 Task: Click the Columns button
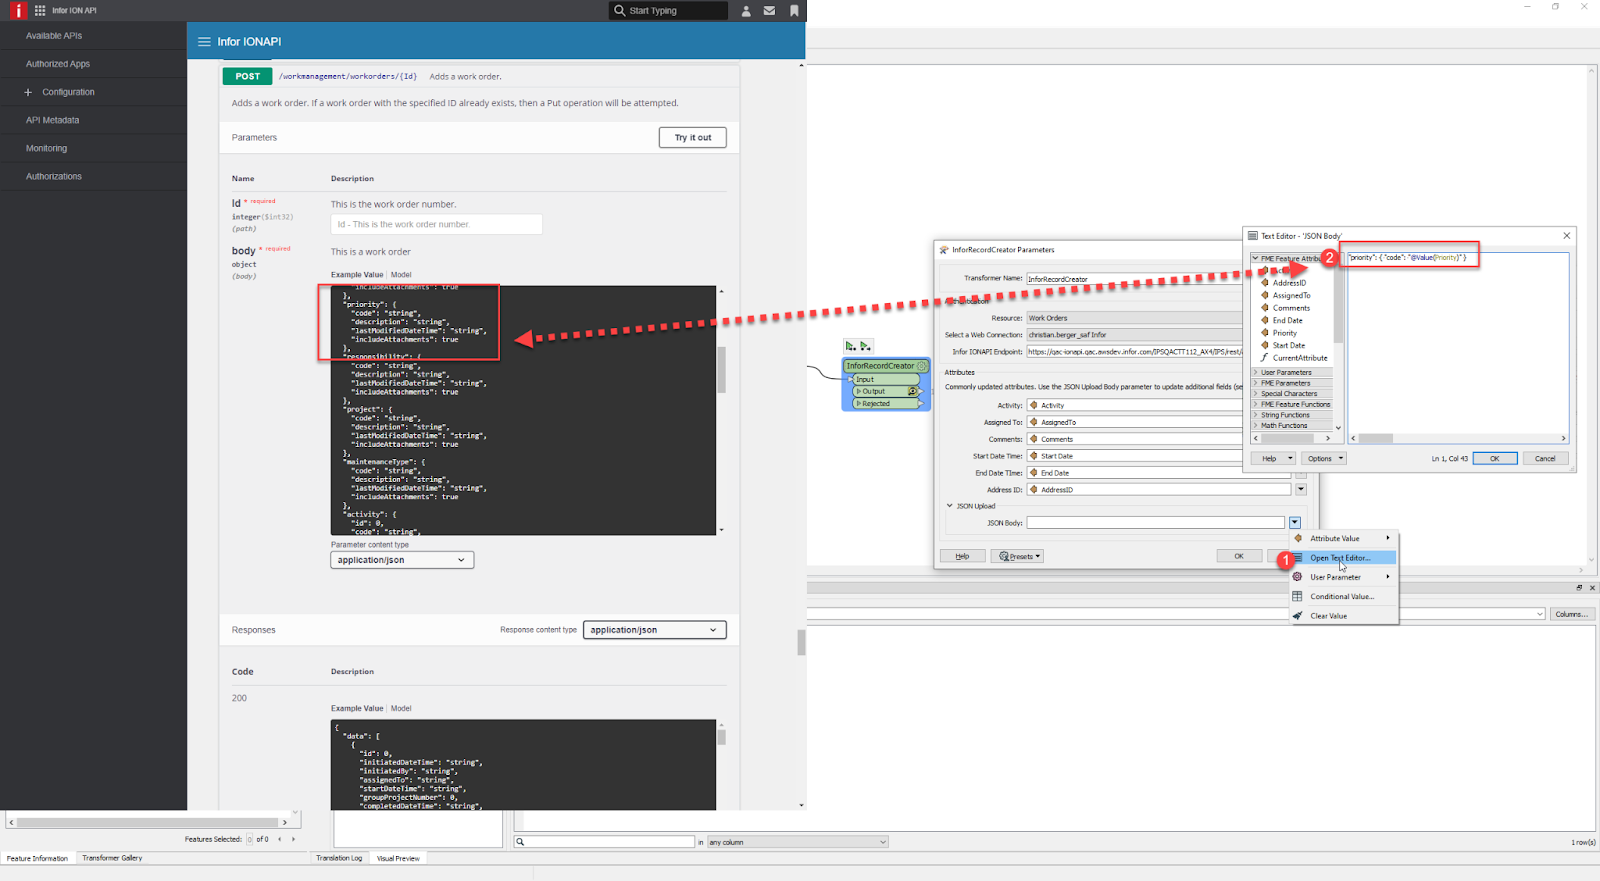[x=1571, y=614]
